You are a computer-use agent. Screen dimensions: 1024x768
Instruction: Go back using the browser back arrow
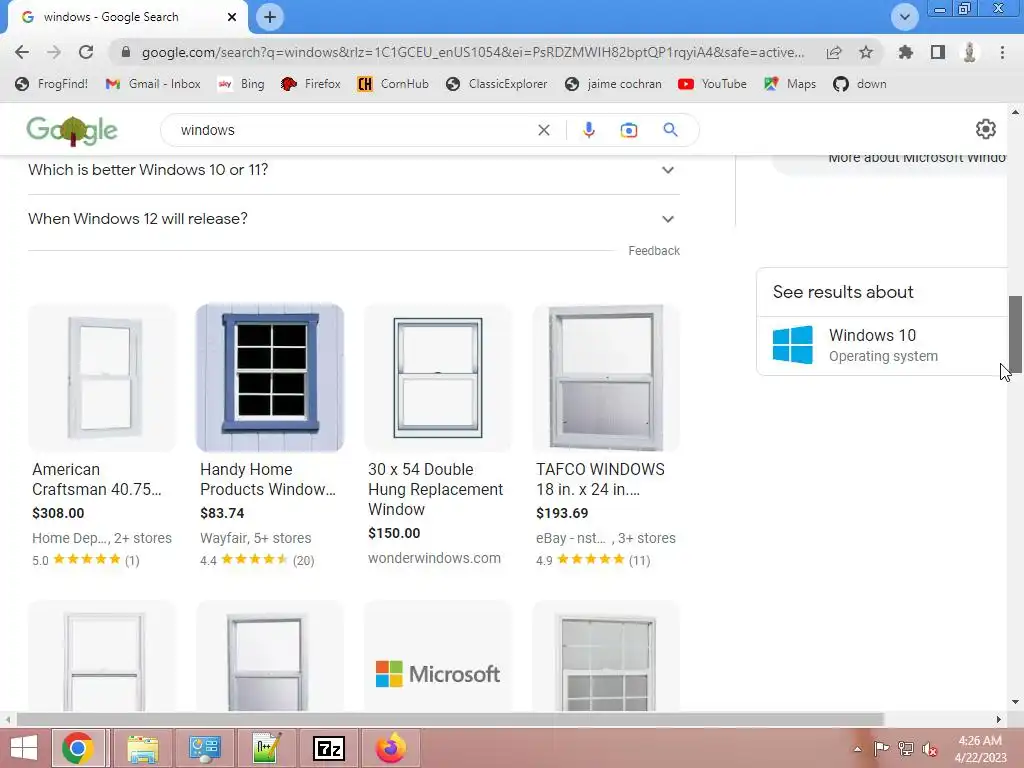tap(22, 52)
